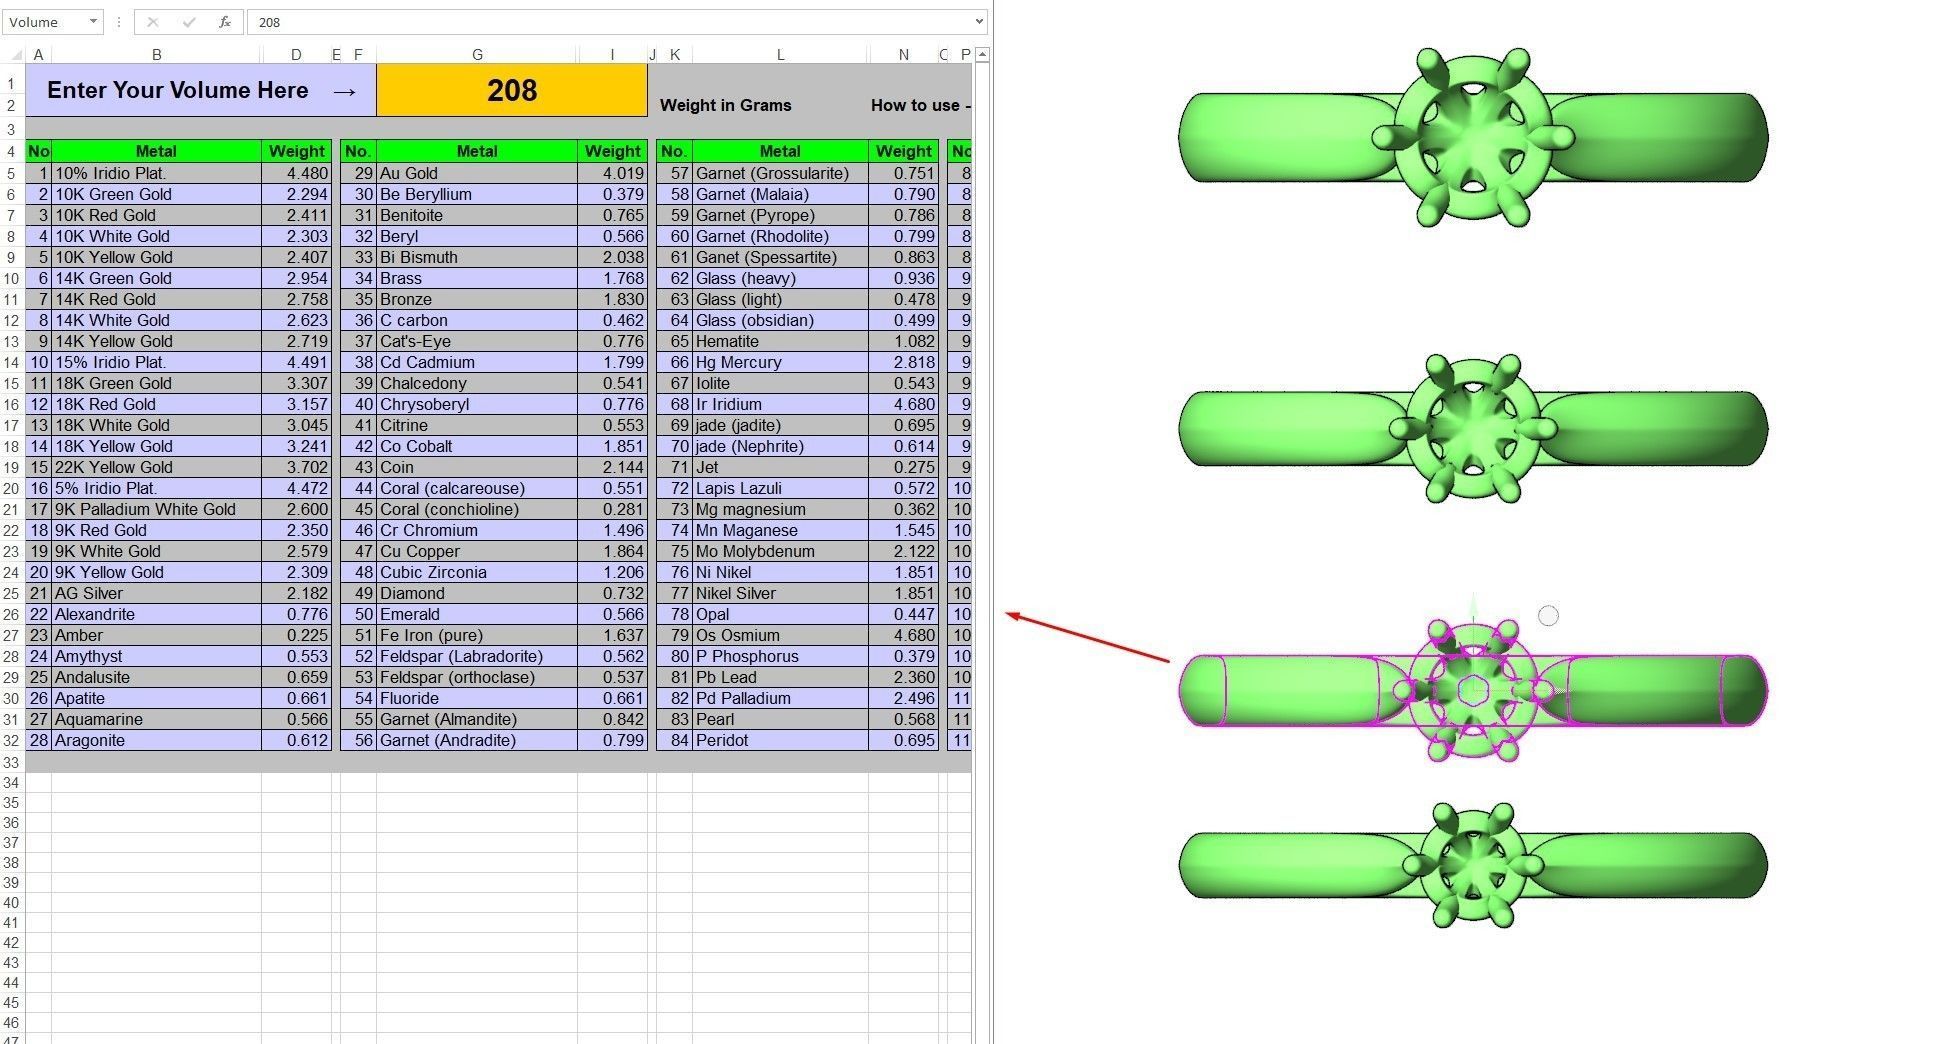Select the '9K Palladium White Gold' cell
The width and height of the screenshot is (1956, 1044).
click(156, 509)
